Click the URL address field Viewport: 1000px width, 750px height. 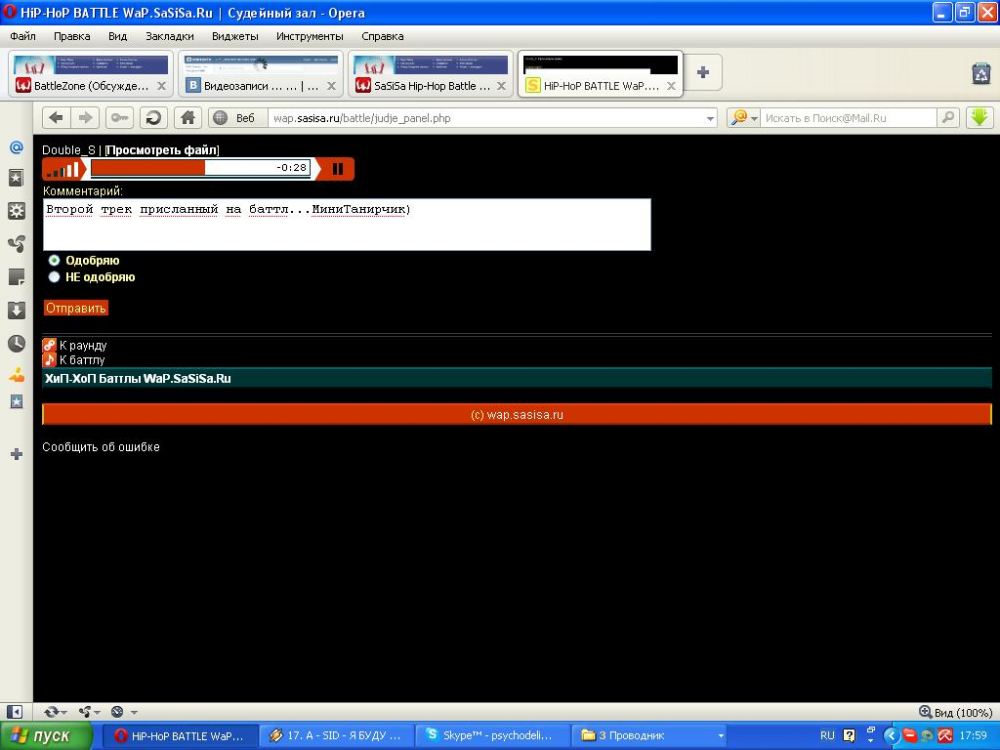point(487,118)
